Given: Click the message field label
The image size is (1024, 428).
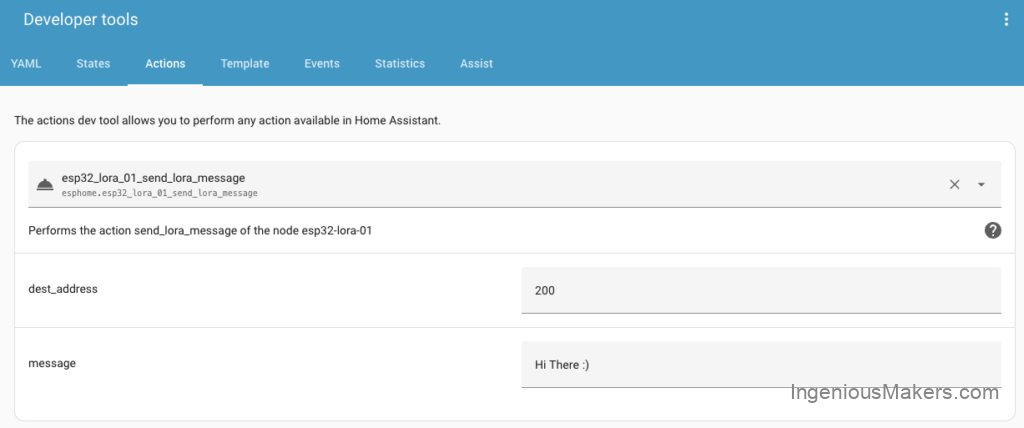Looking at the screenshot, I should (x=52, y=363).
